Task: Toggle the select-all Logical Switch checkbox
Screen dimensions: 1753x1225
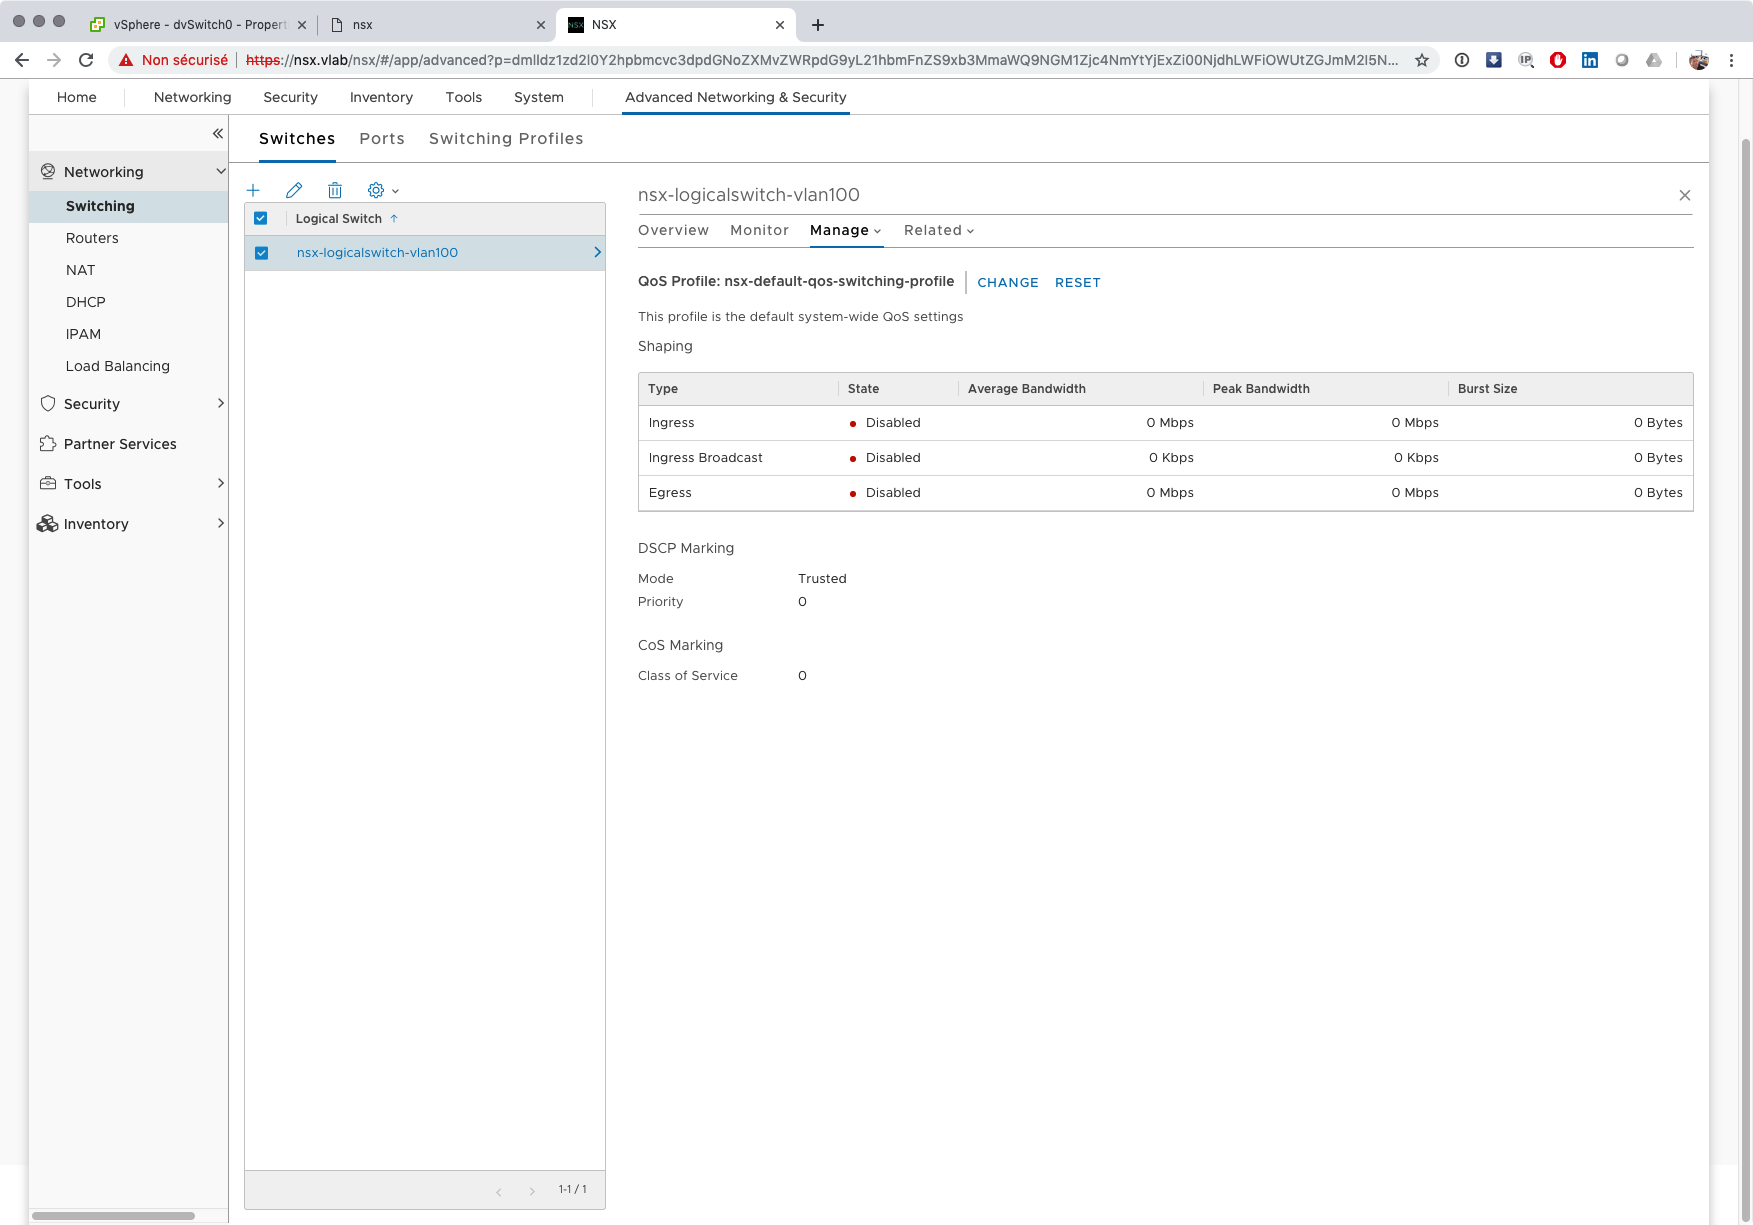Action: (261, 218)
